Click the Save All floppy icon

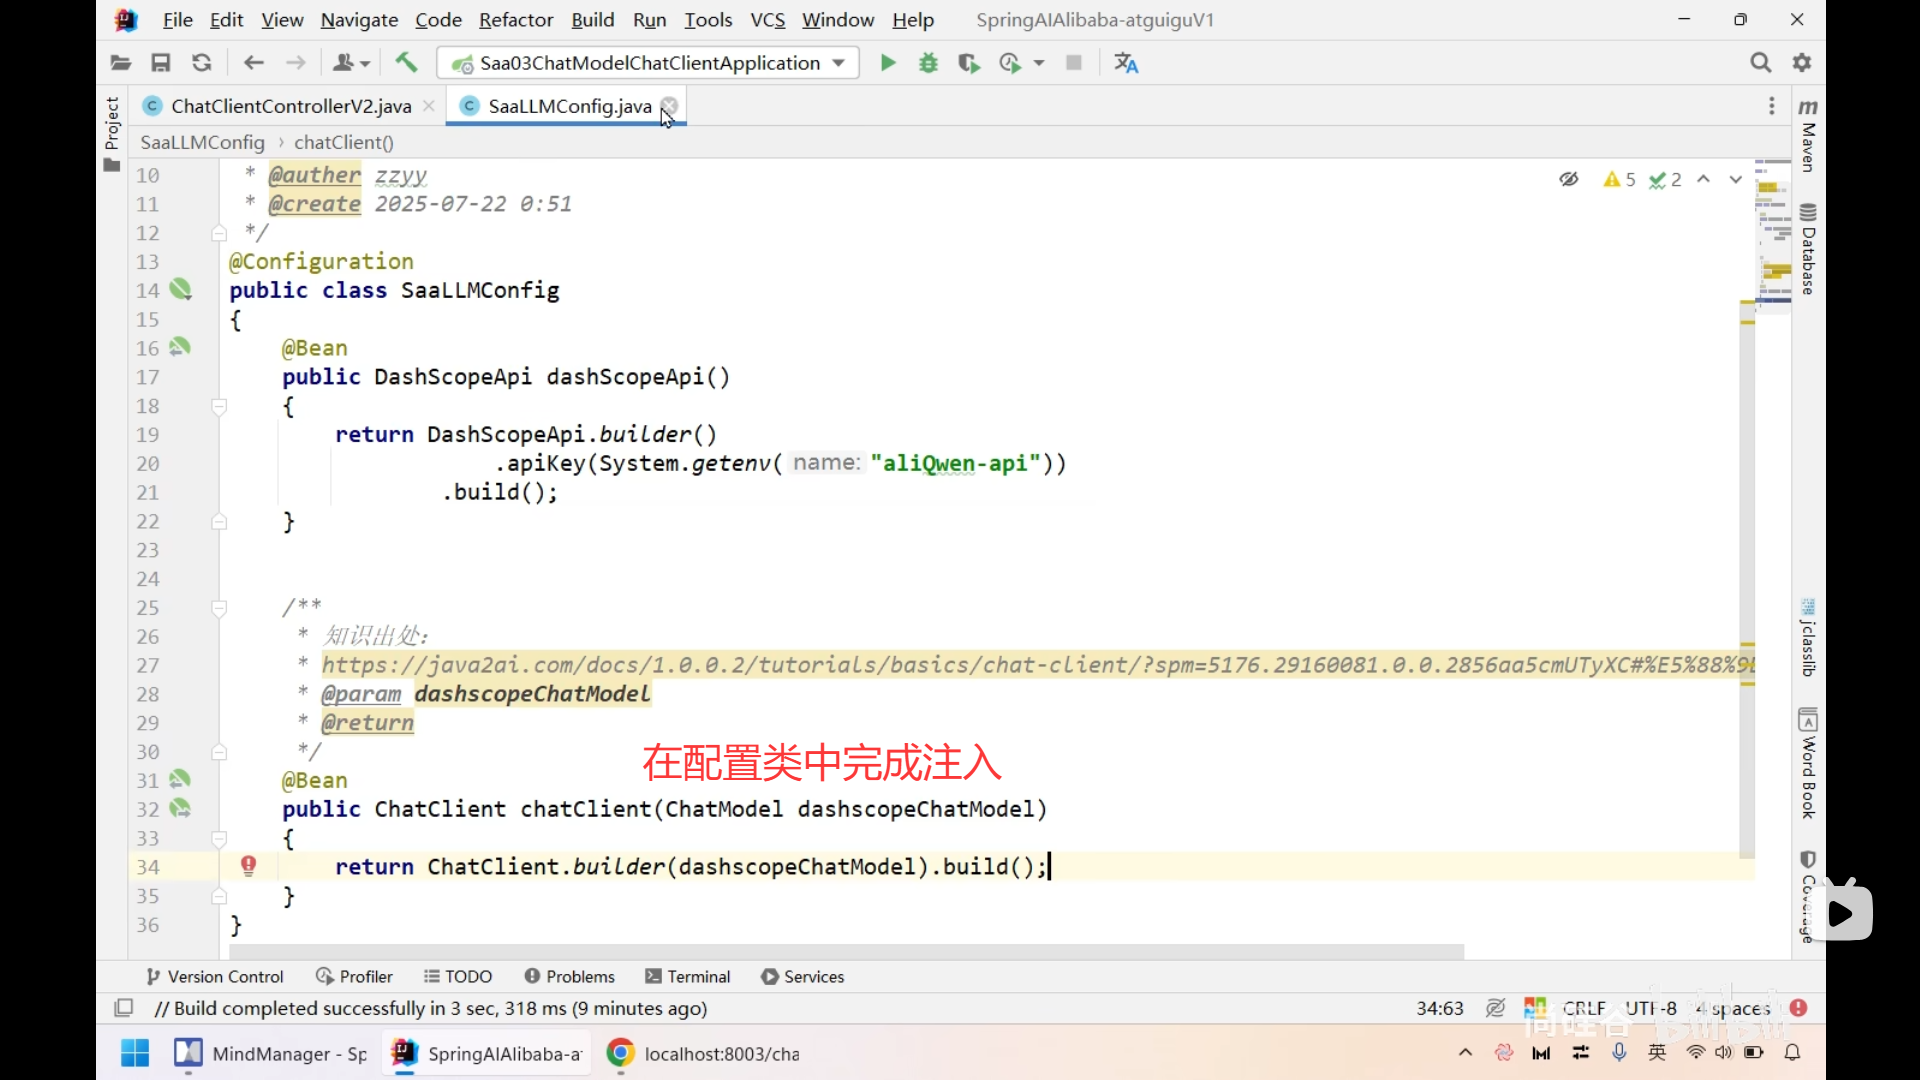(x=160, y=63)
